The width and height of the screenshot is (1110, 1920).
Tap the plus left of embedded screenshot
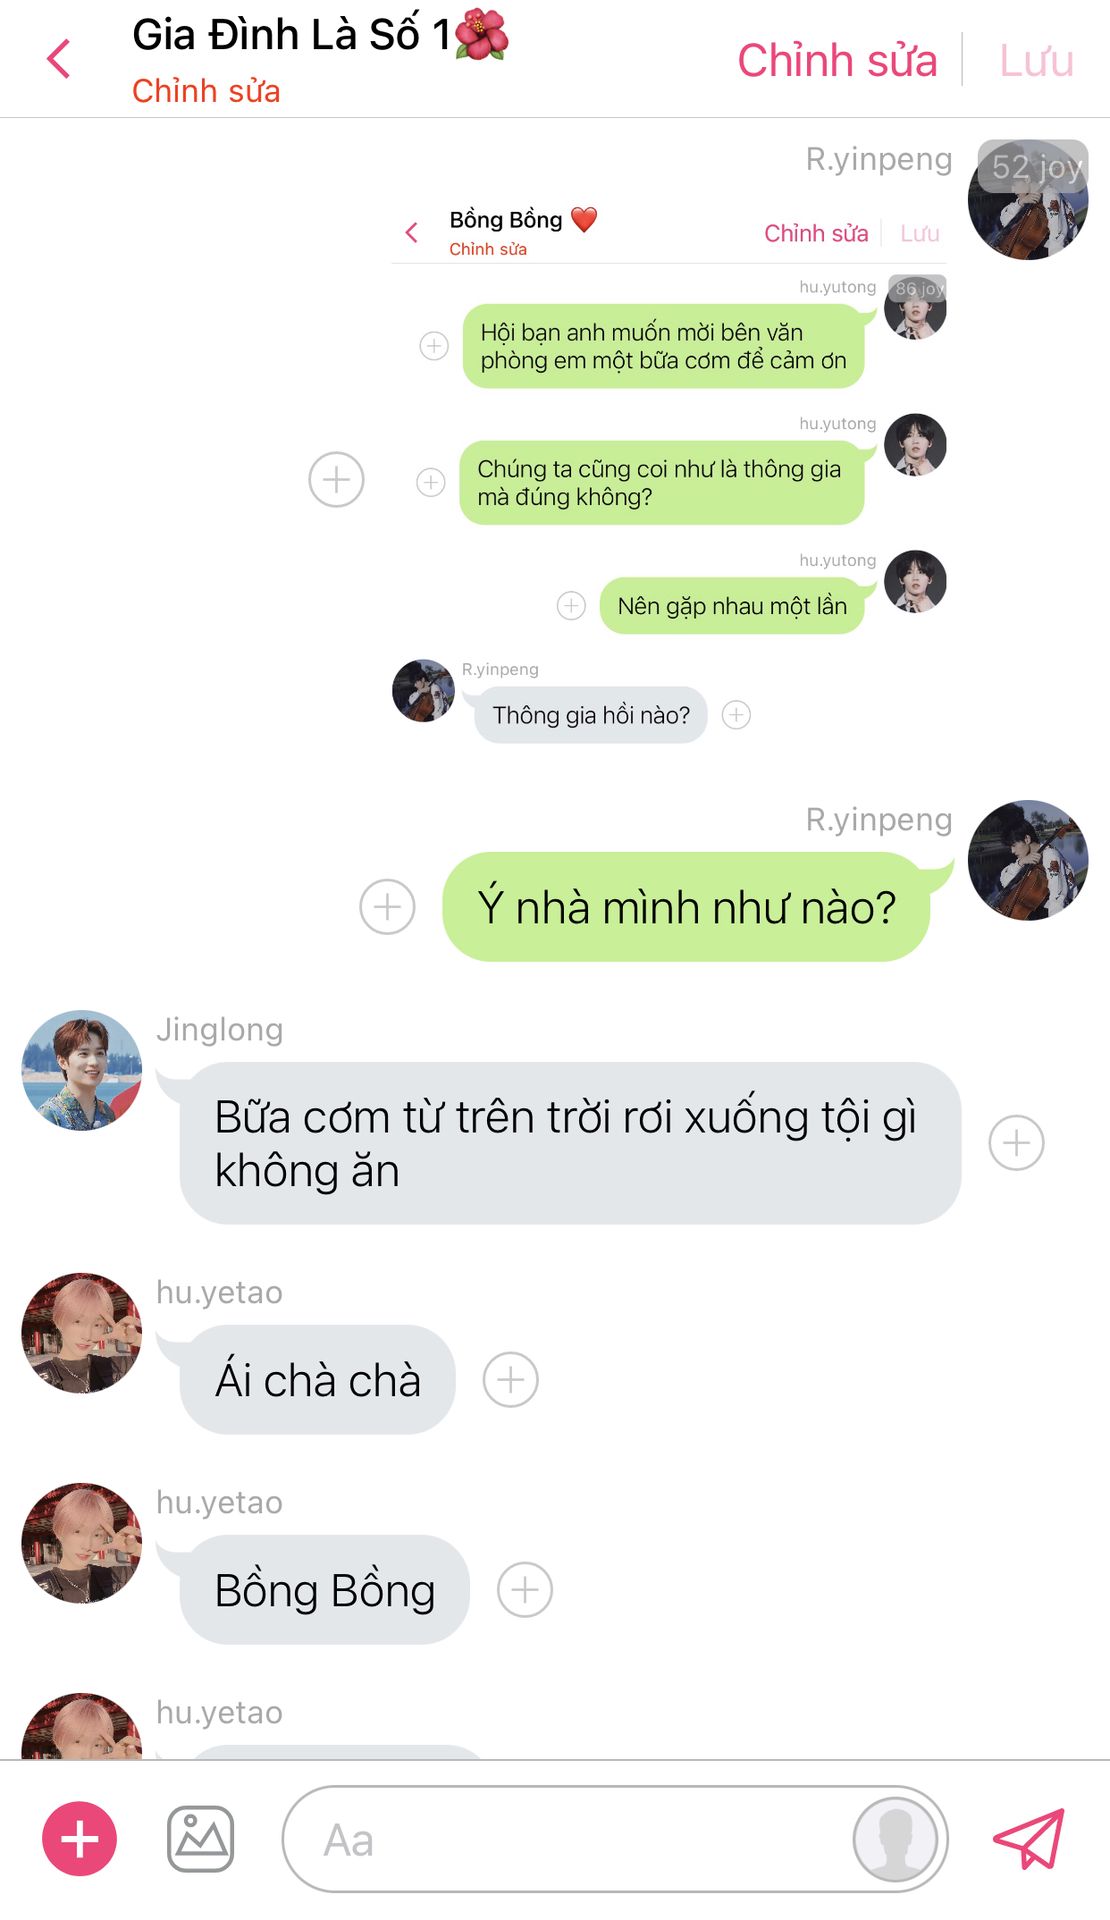coord(336,479)
